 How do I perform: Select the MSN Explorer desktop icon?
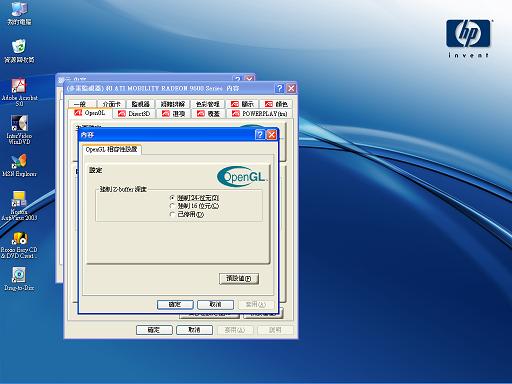pos(19,165)
